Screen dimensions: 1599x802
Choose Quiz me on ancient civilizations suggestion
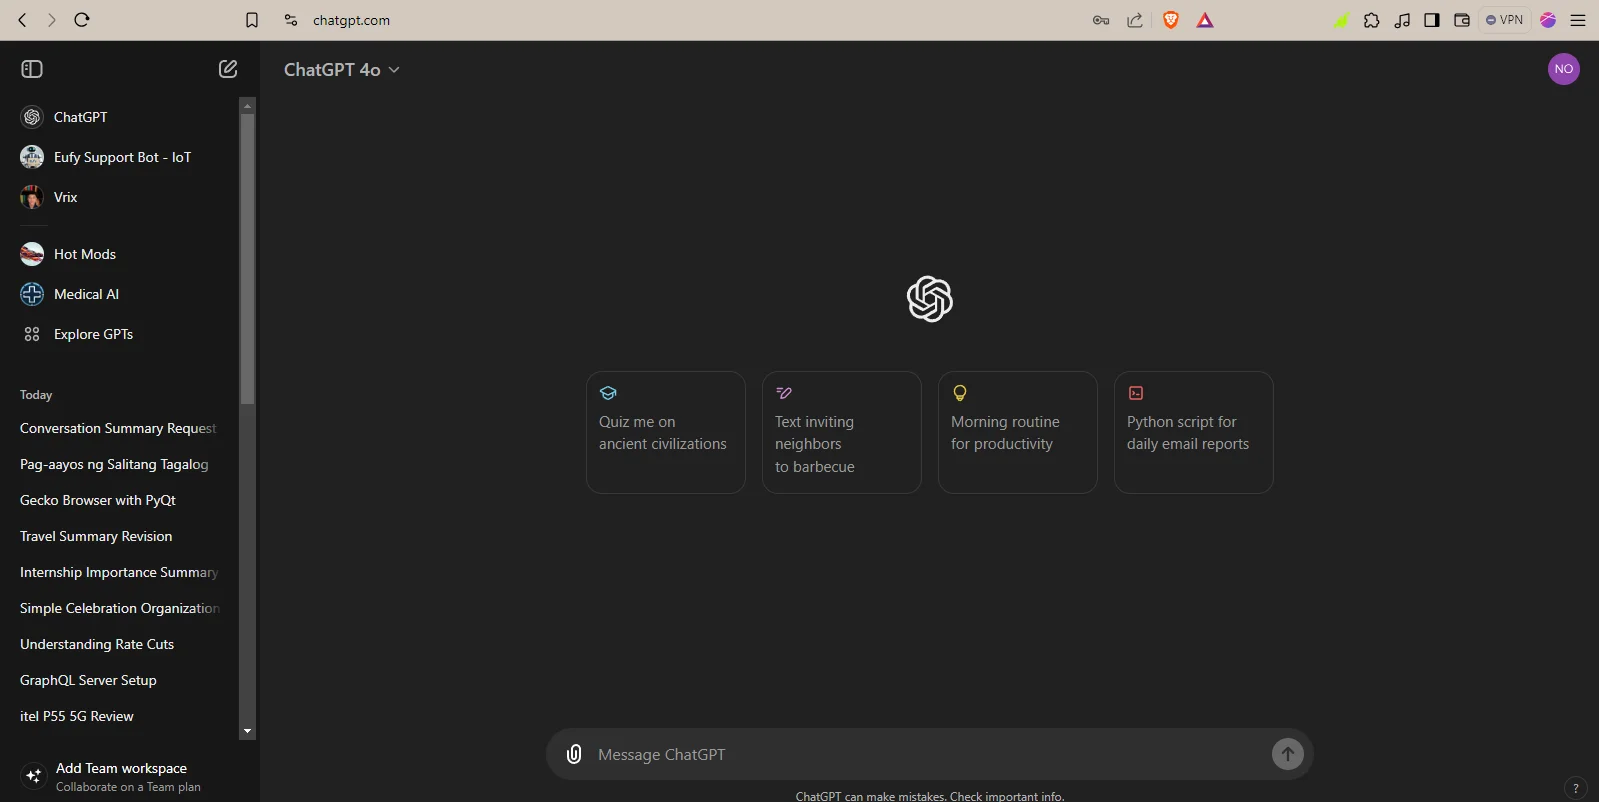[x=666, y=432]
